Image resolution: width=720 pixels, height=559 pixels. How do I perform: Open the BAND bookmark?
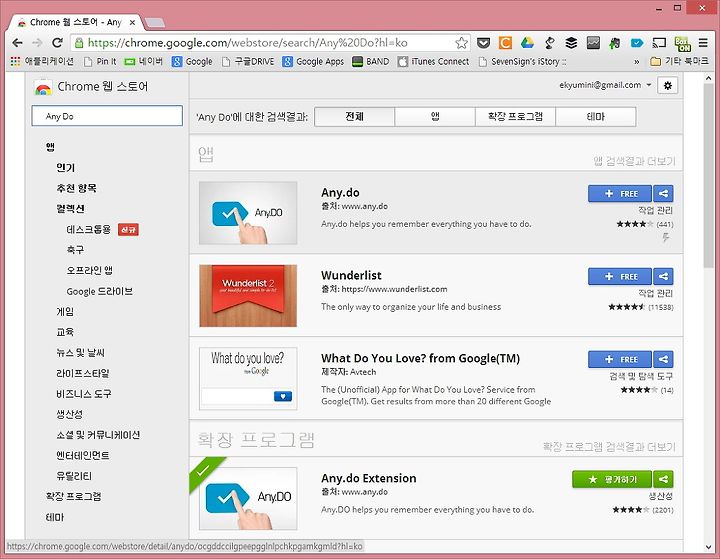coord(371,61)
